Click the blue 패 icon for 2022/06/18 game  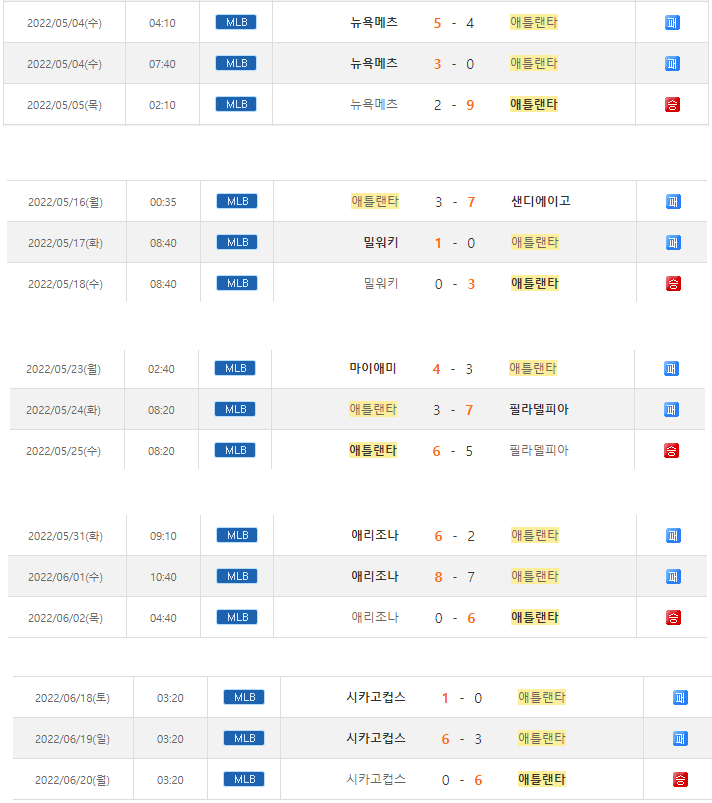(x=680, y=698)
